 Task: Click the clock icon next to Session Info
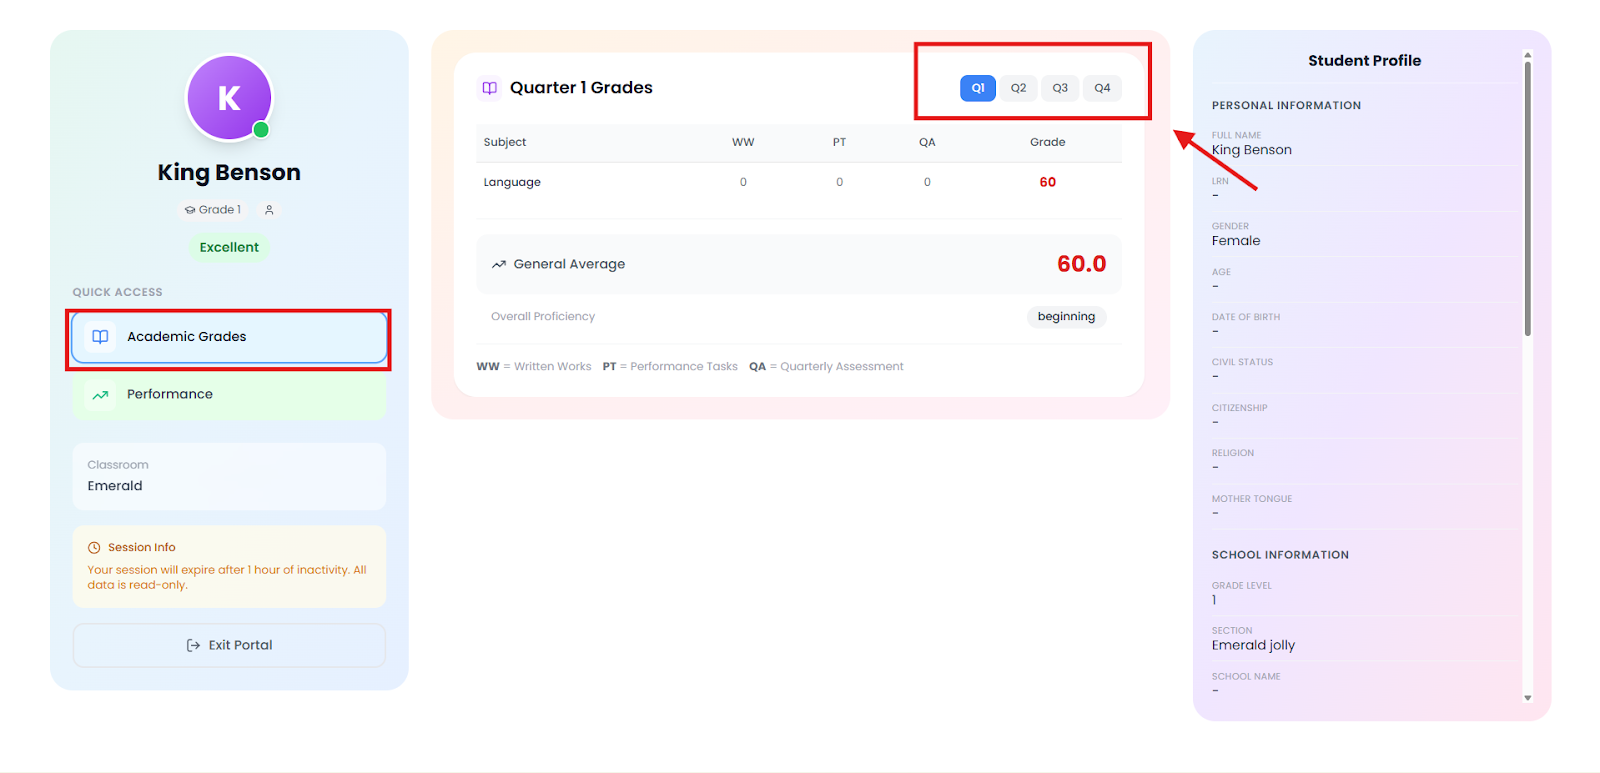point(94,548)
